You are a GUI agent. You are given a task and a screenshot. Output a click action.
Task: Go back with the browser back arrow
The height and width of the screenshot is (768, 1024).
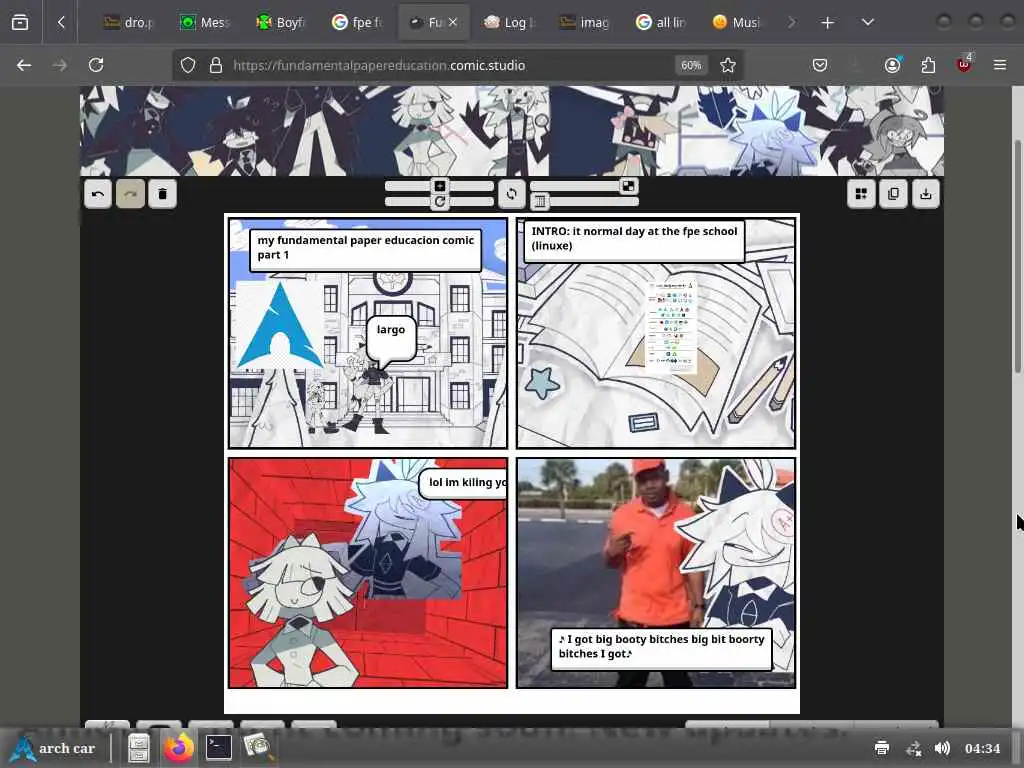pyautogui.click(x=24, y=65)
